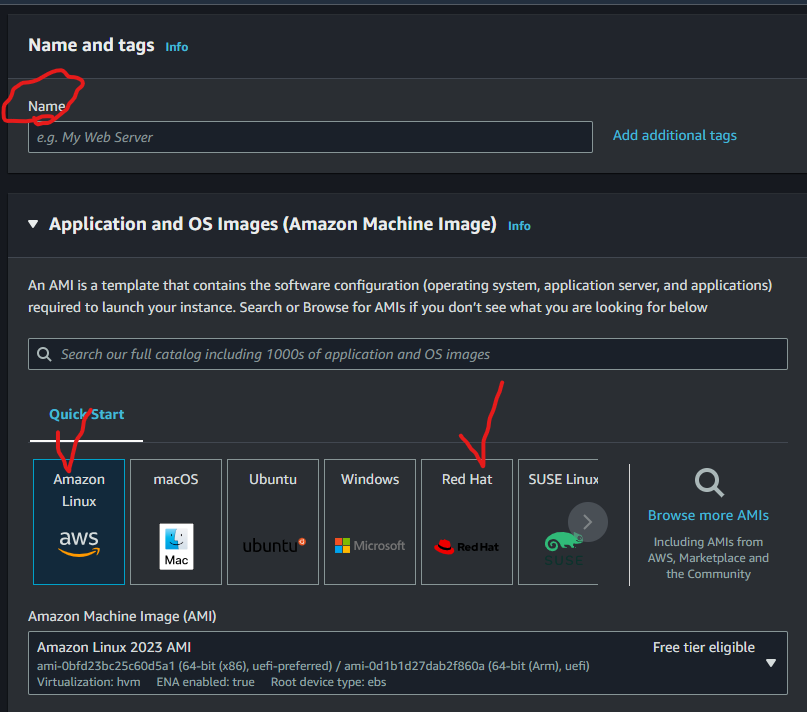Switch to the Quick Start tab
Image resolution: width=807 pixels, height=712 pixels.
click(86, 414)
